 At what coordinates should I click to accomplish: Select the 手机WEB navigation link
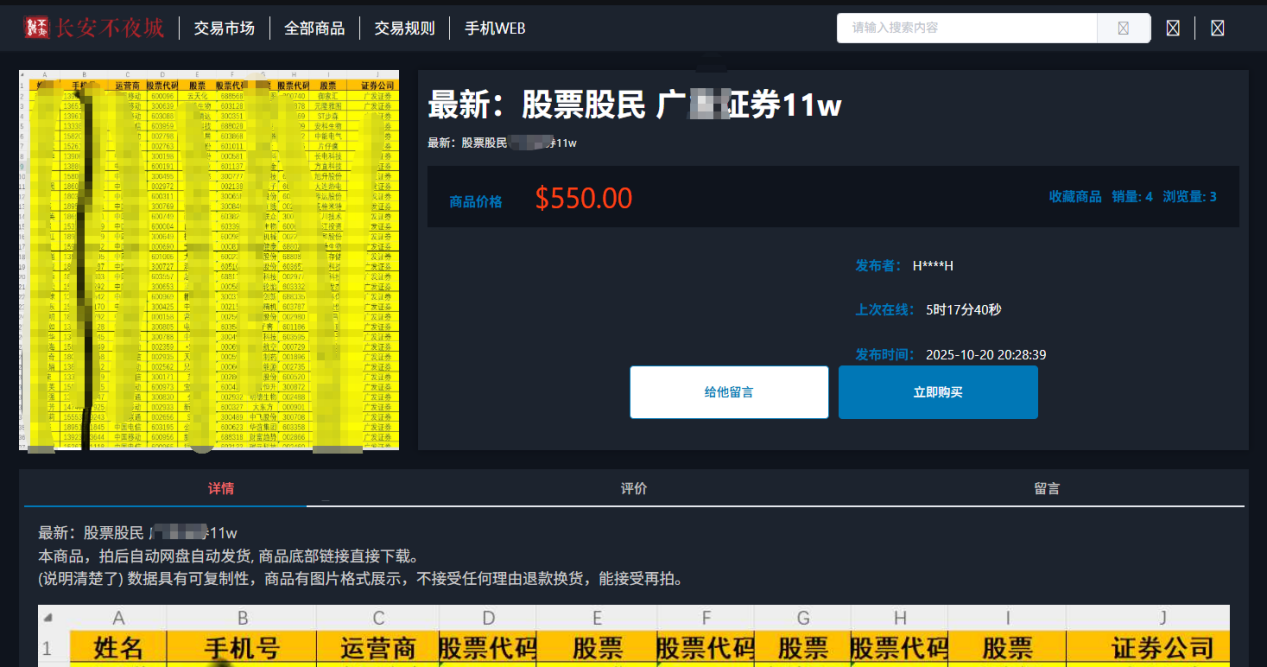tap(494, 28)
